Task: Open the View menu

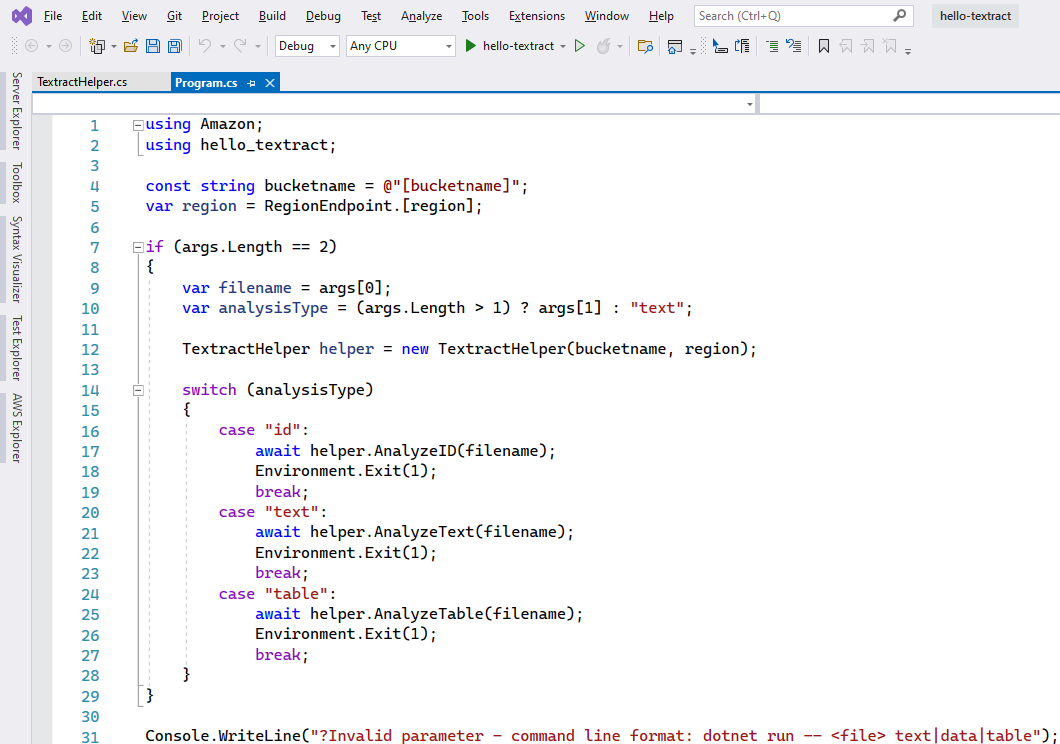Action: 134,16
